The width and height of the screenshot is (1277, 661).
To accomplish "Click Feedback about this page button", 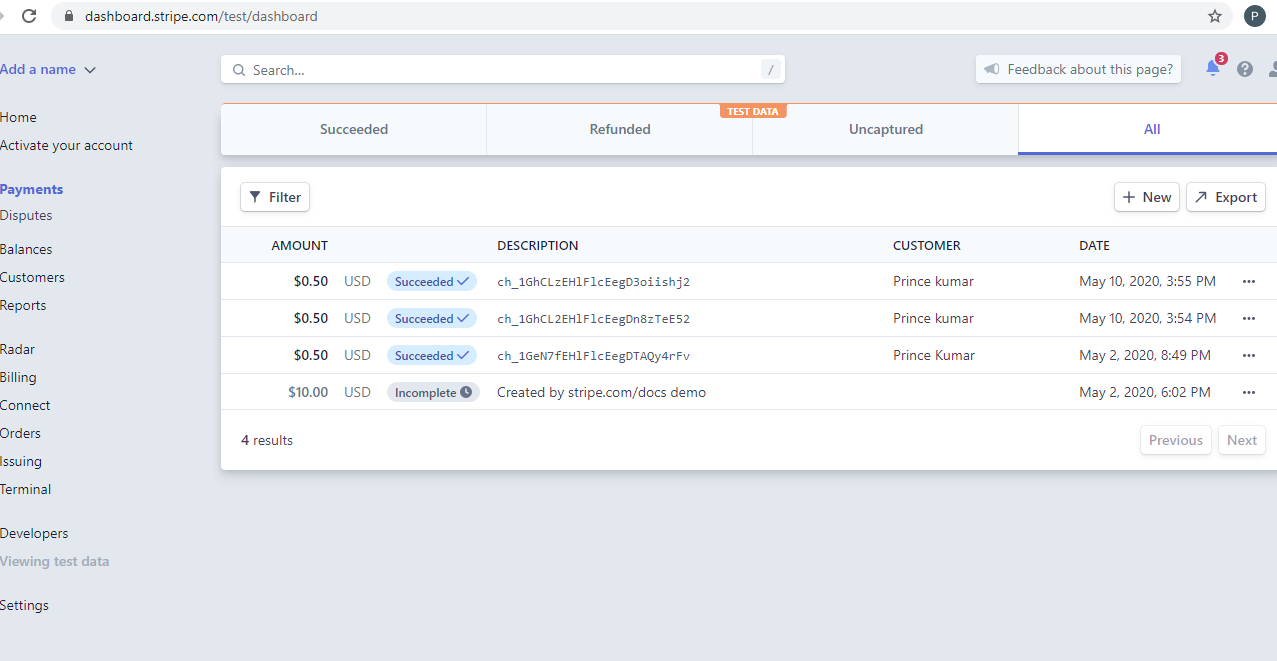I will (1079, 69).
